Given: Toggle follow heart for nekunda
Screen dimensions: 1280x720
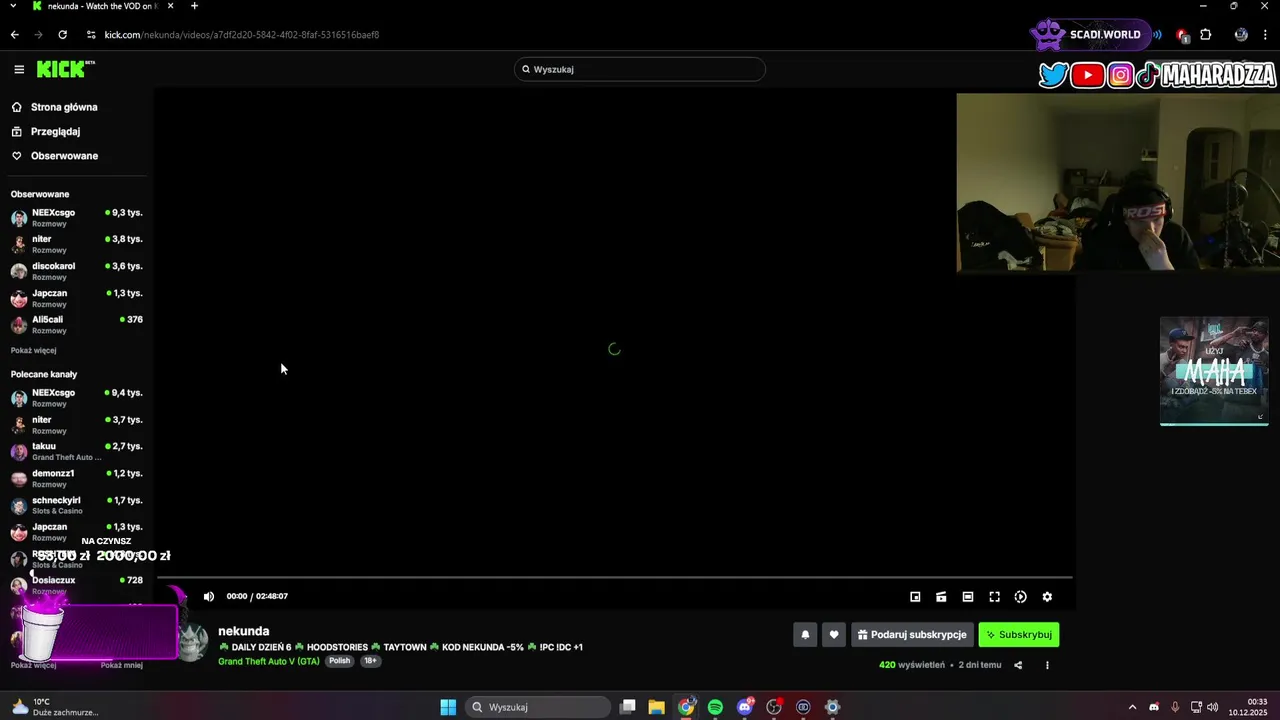Looking at the screenshot, I should coord(833,635).
